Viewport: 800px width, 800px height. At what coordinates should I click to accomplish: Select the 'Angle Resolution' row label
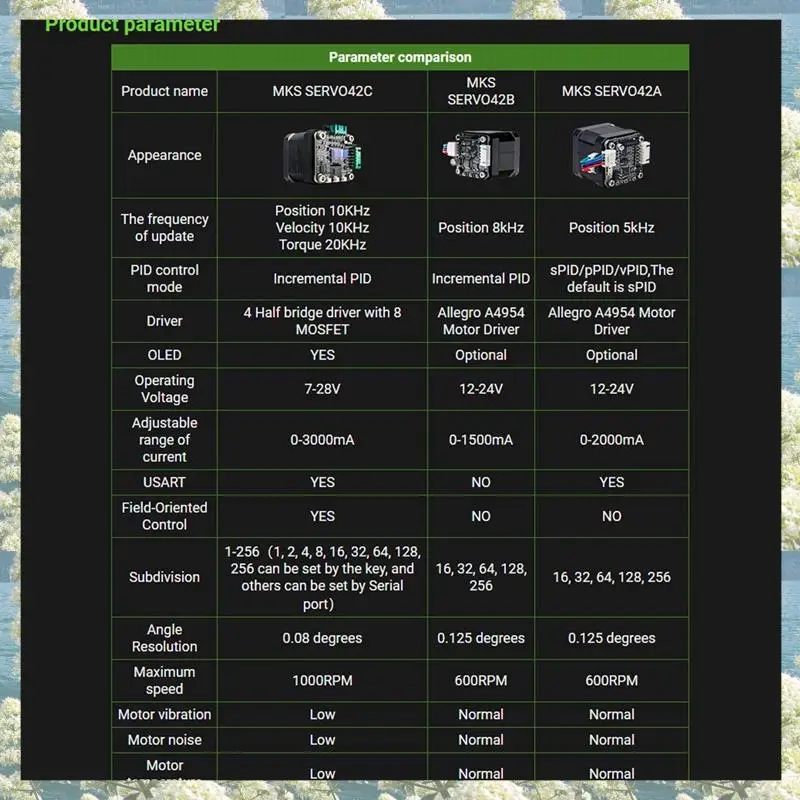pos(164,638)
